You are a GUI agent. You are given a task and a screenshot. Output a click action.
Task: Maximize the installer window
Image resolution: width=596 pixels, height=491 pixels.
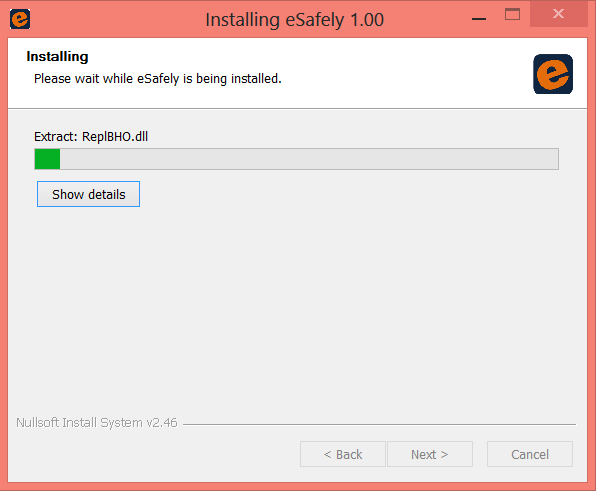[512, 14]
